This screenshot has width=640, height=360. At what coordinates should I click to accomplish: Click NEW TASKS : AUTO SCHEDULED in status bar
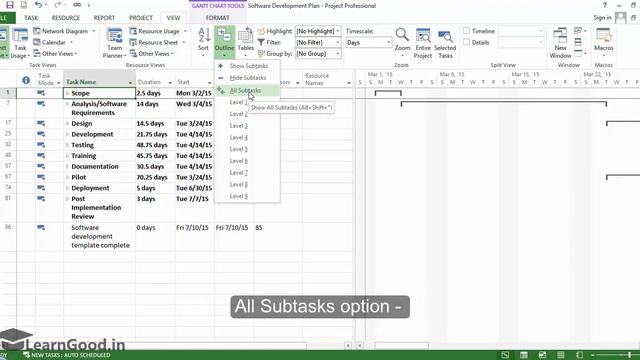pyautogui.click(x=67, y=355)
